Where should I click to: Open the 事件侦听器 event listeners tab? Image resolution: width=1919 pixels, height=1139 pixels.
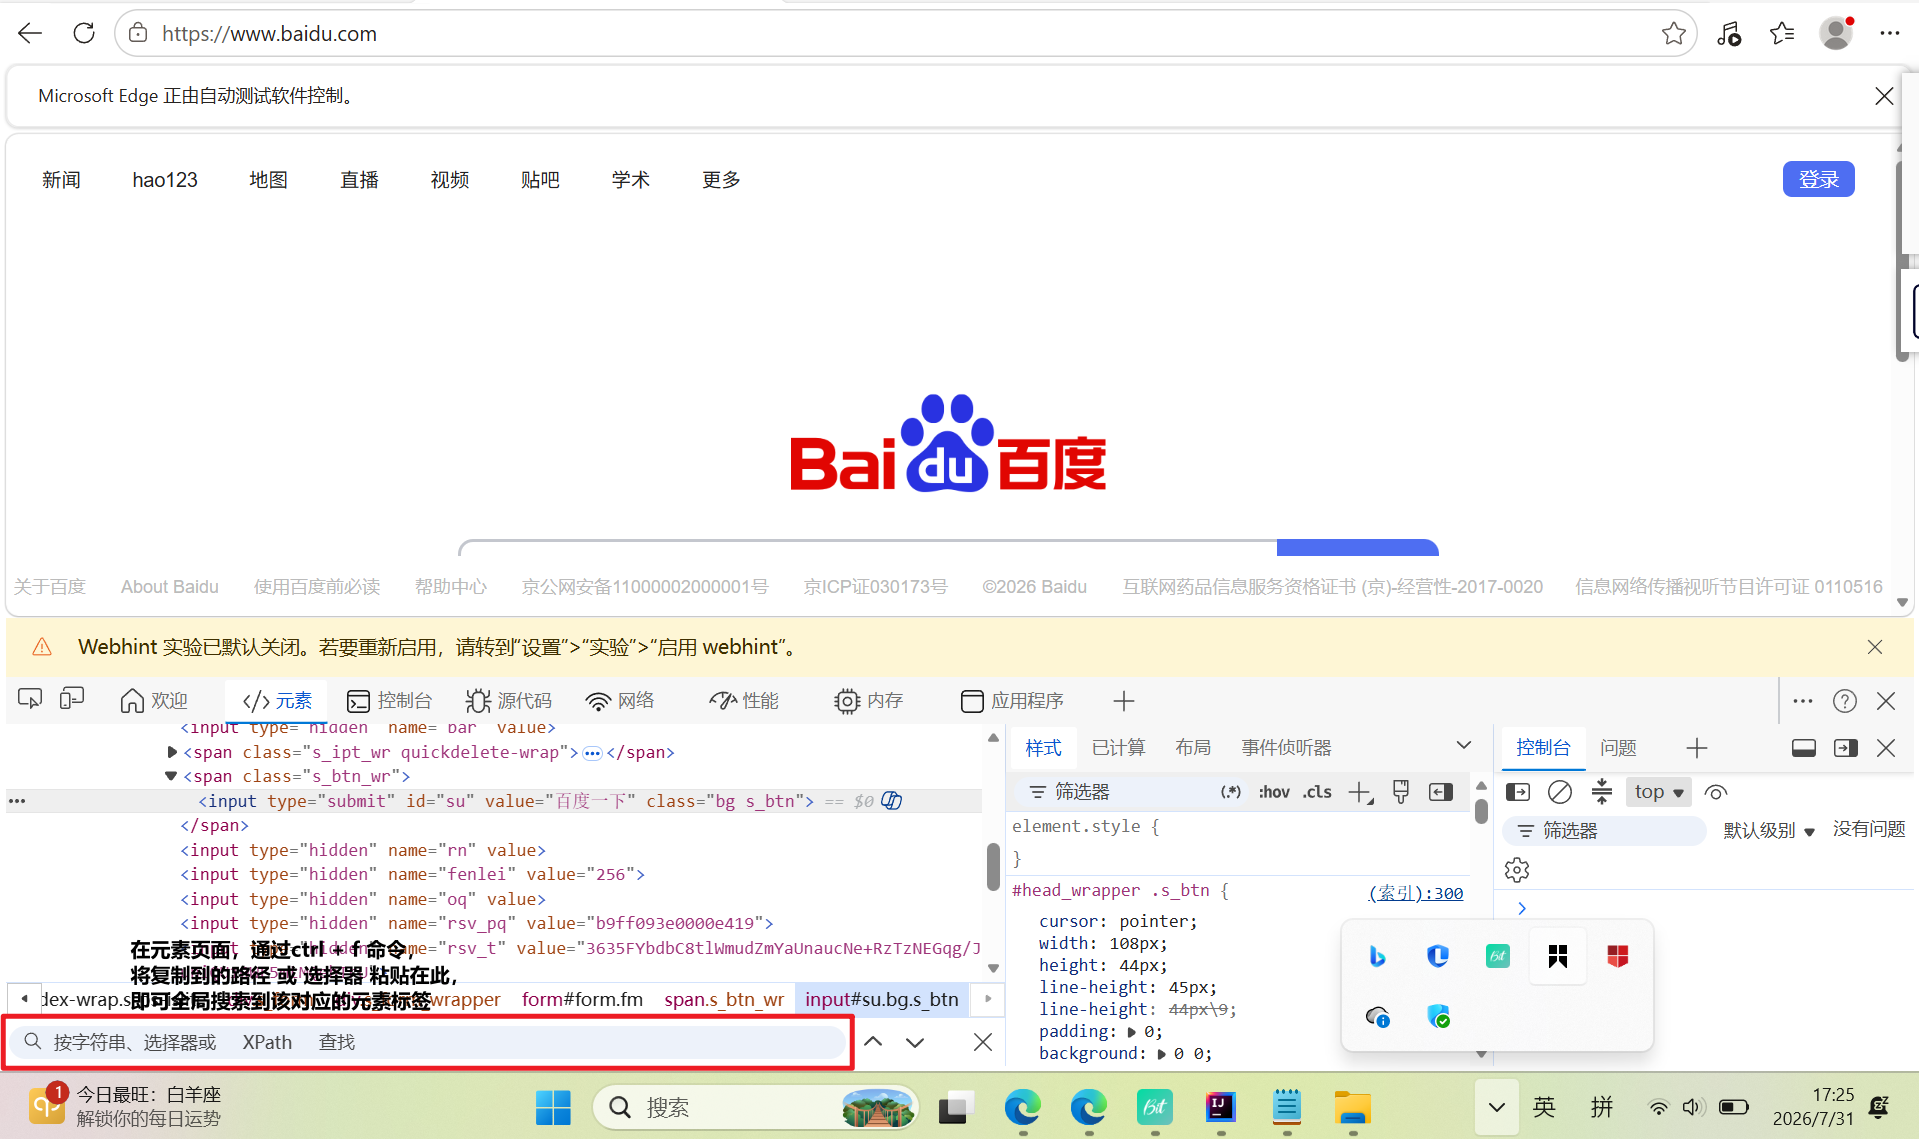click(1286, 748)
